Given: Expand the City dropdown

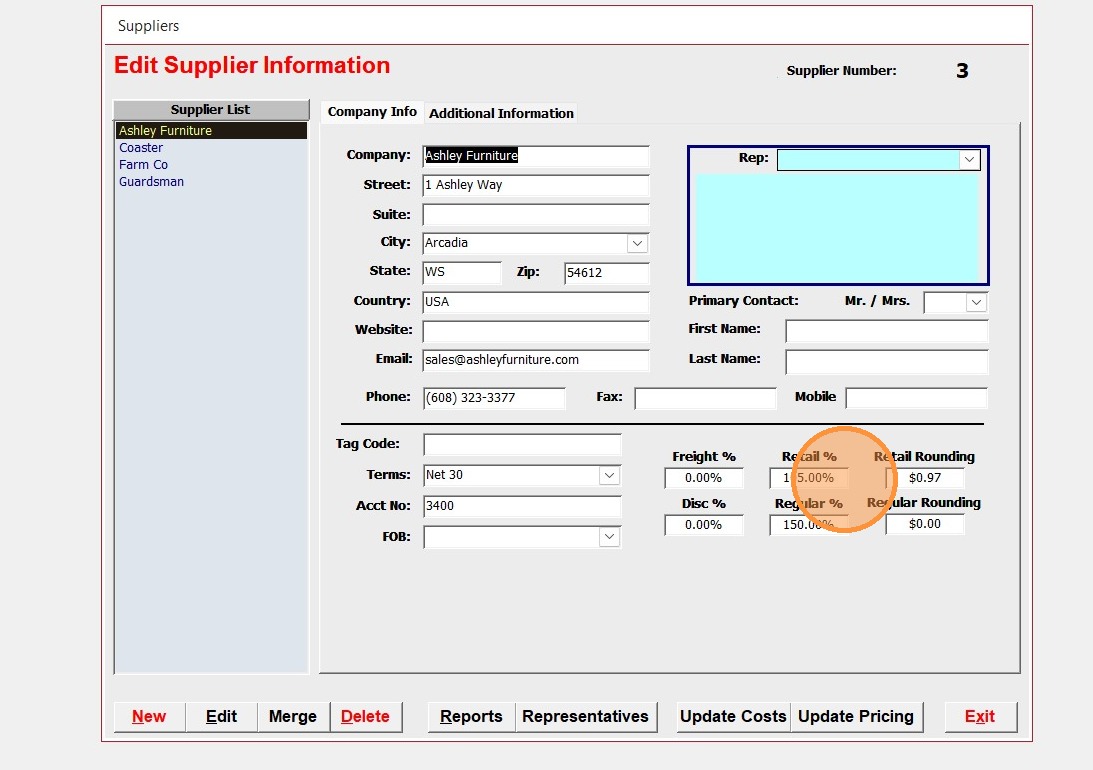Looking at the screenshot, I should (x=637, y=243).
